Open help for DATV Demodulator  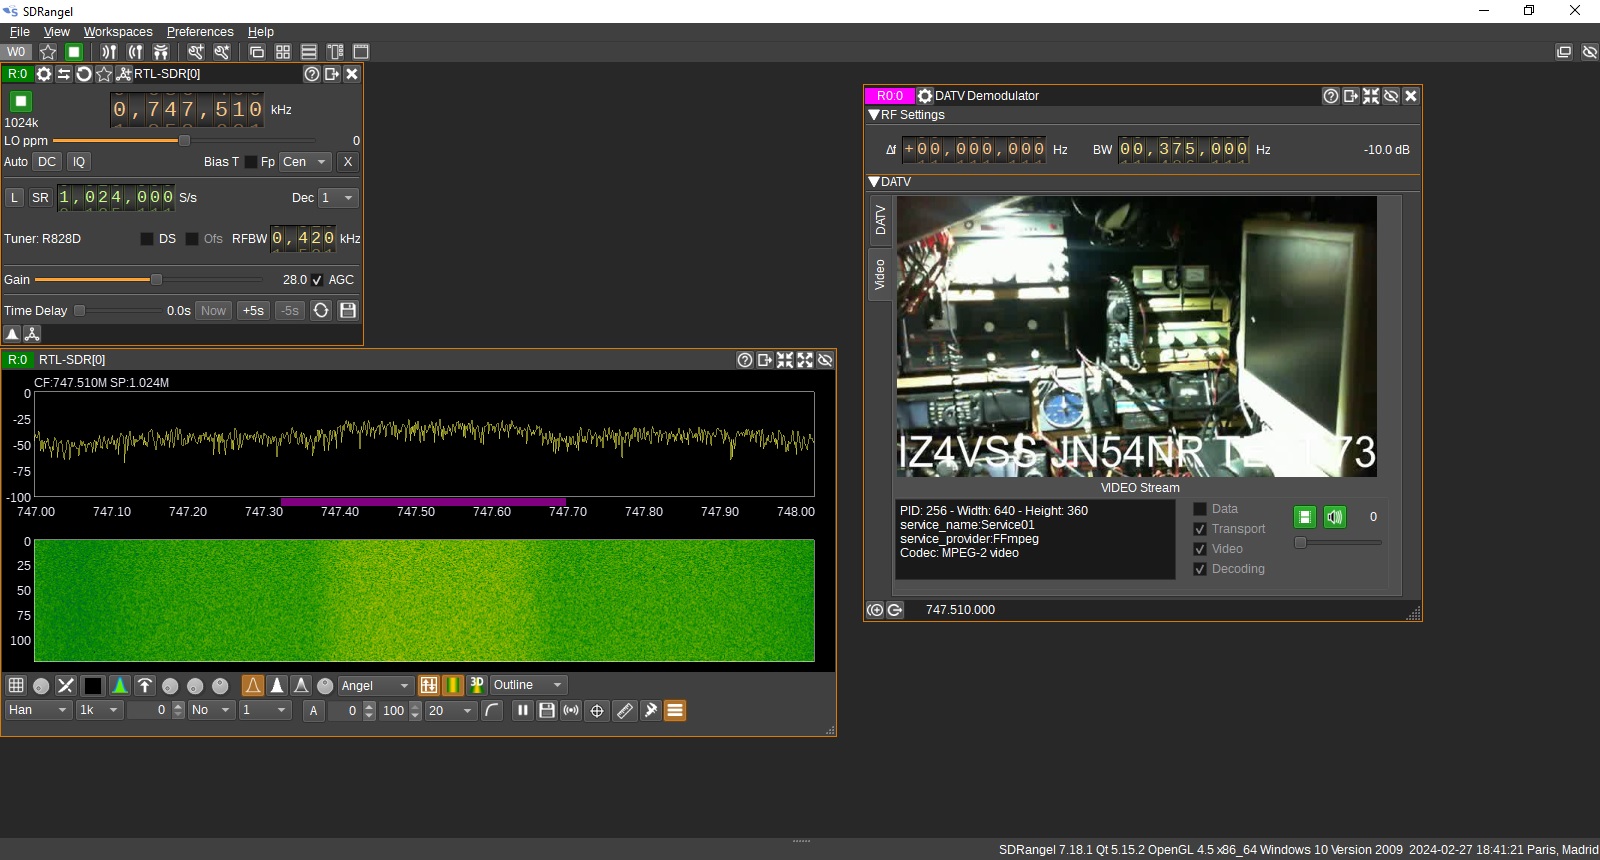[1330, 96]
